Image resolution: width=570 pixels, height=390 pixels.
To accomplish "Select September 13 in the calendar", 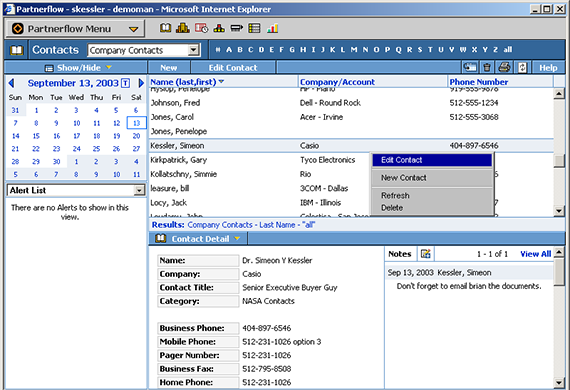I will 136,123.
